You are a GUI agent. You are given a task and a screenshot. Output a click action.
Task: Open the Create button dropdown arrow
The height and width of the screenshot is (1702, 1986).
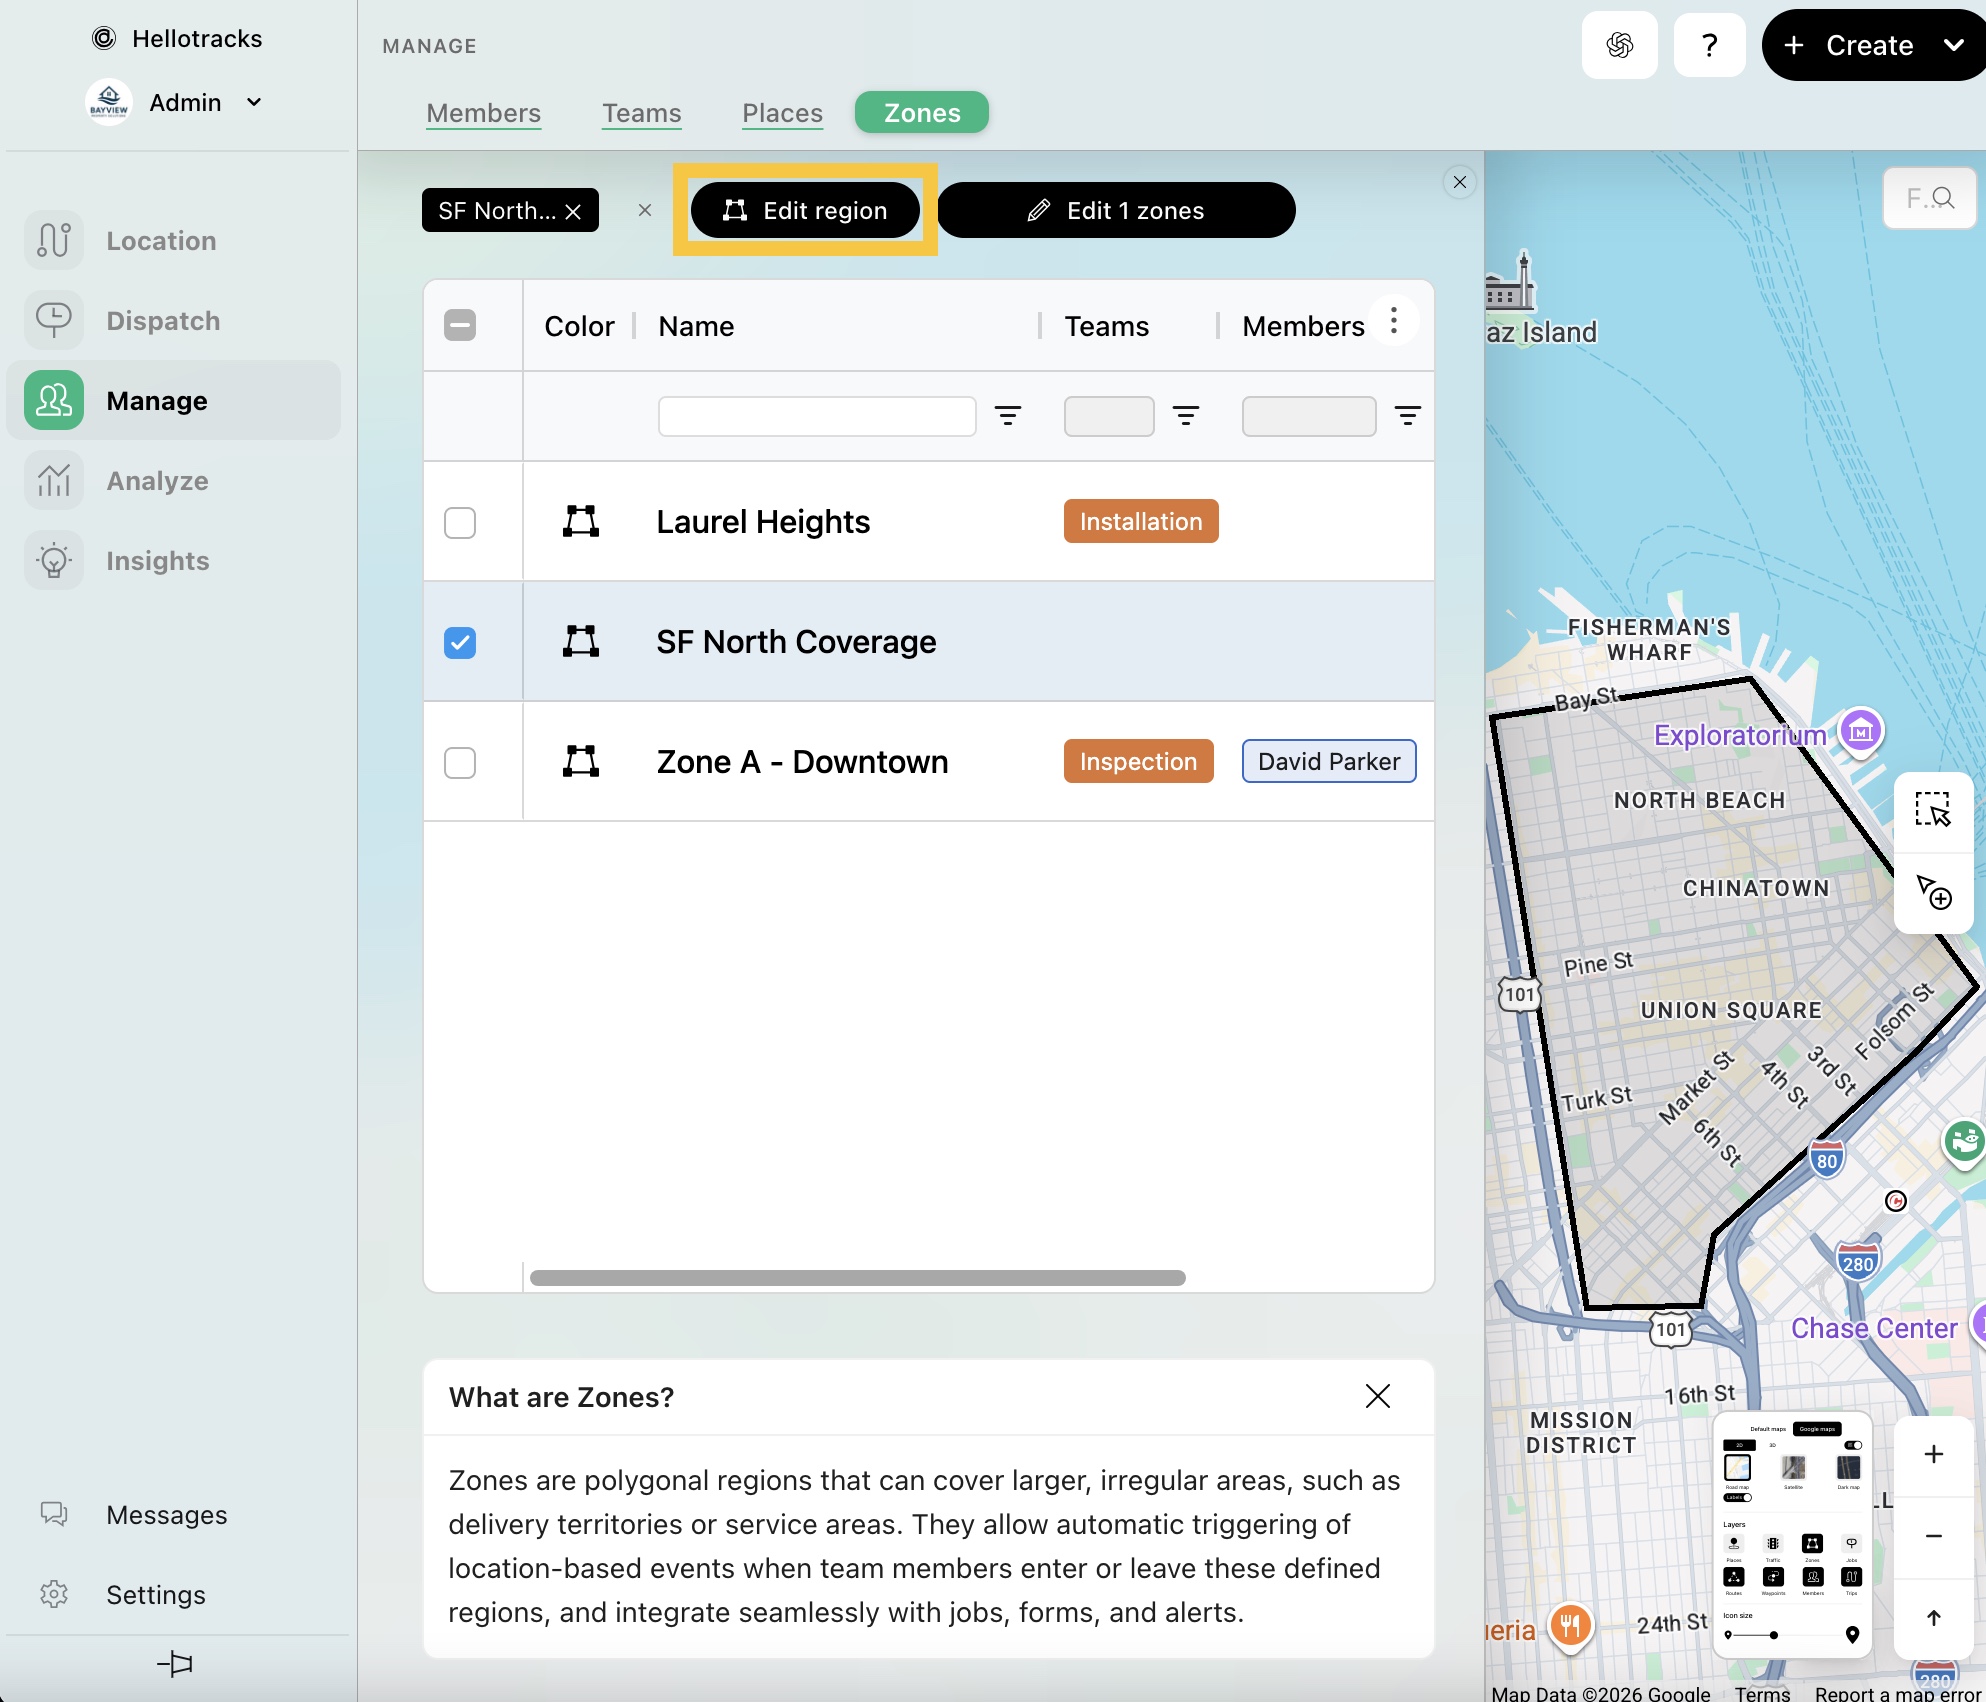click(1952, 45)
